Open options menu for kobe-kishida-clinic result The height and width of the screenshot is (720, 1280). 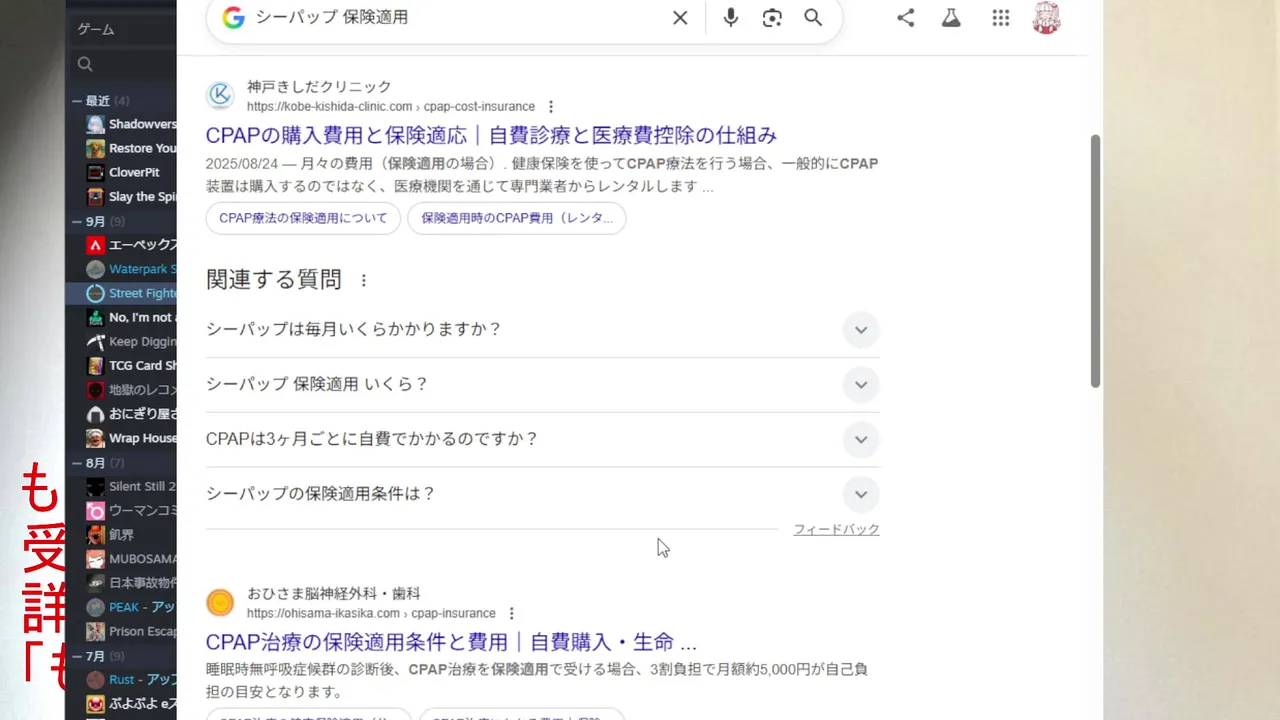[x=551, y=107]
